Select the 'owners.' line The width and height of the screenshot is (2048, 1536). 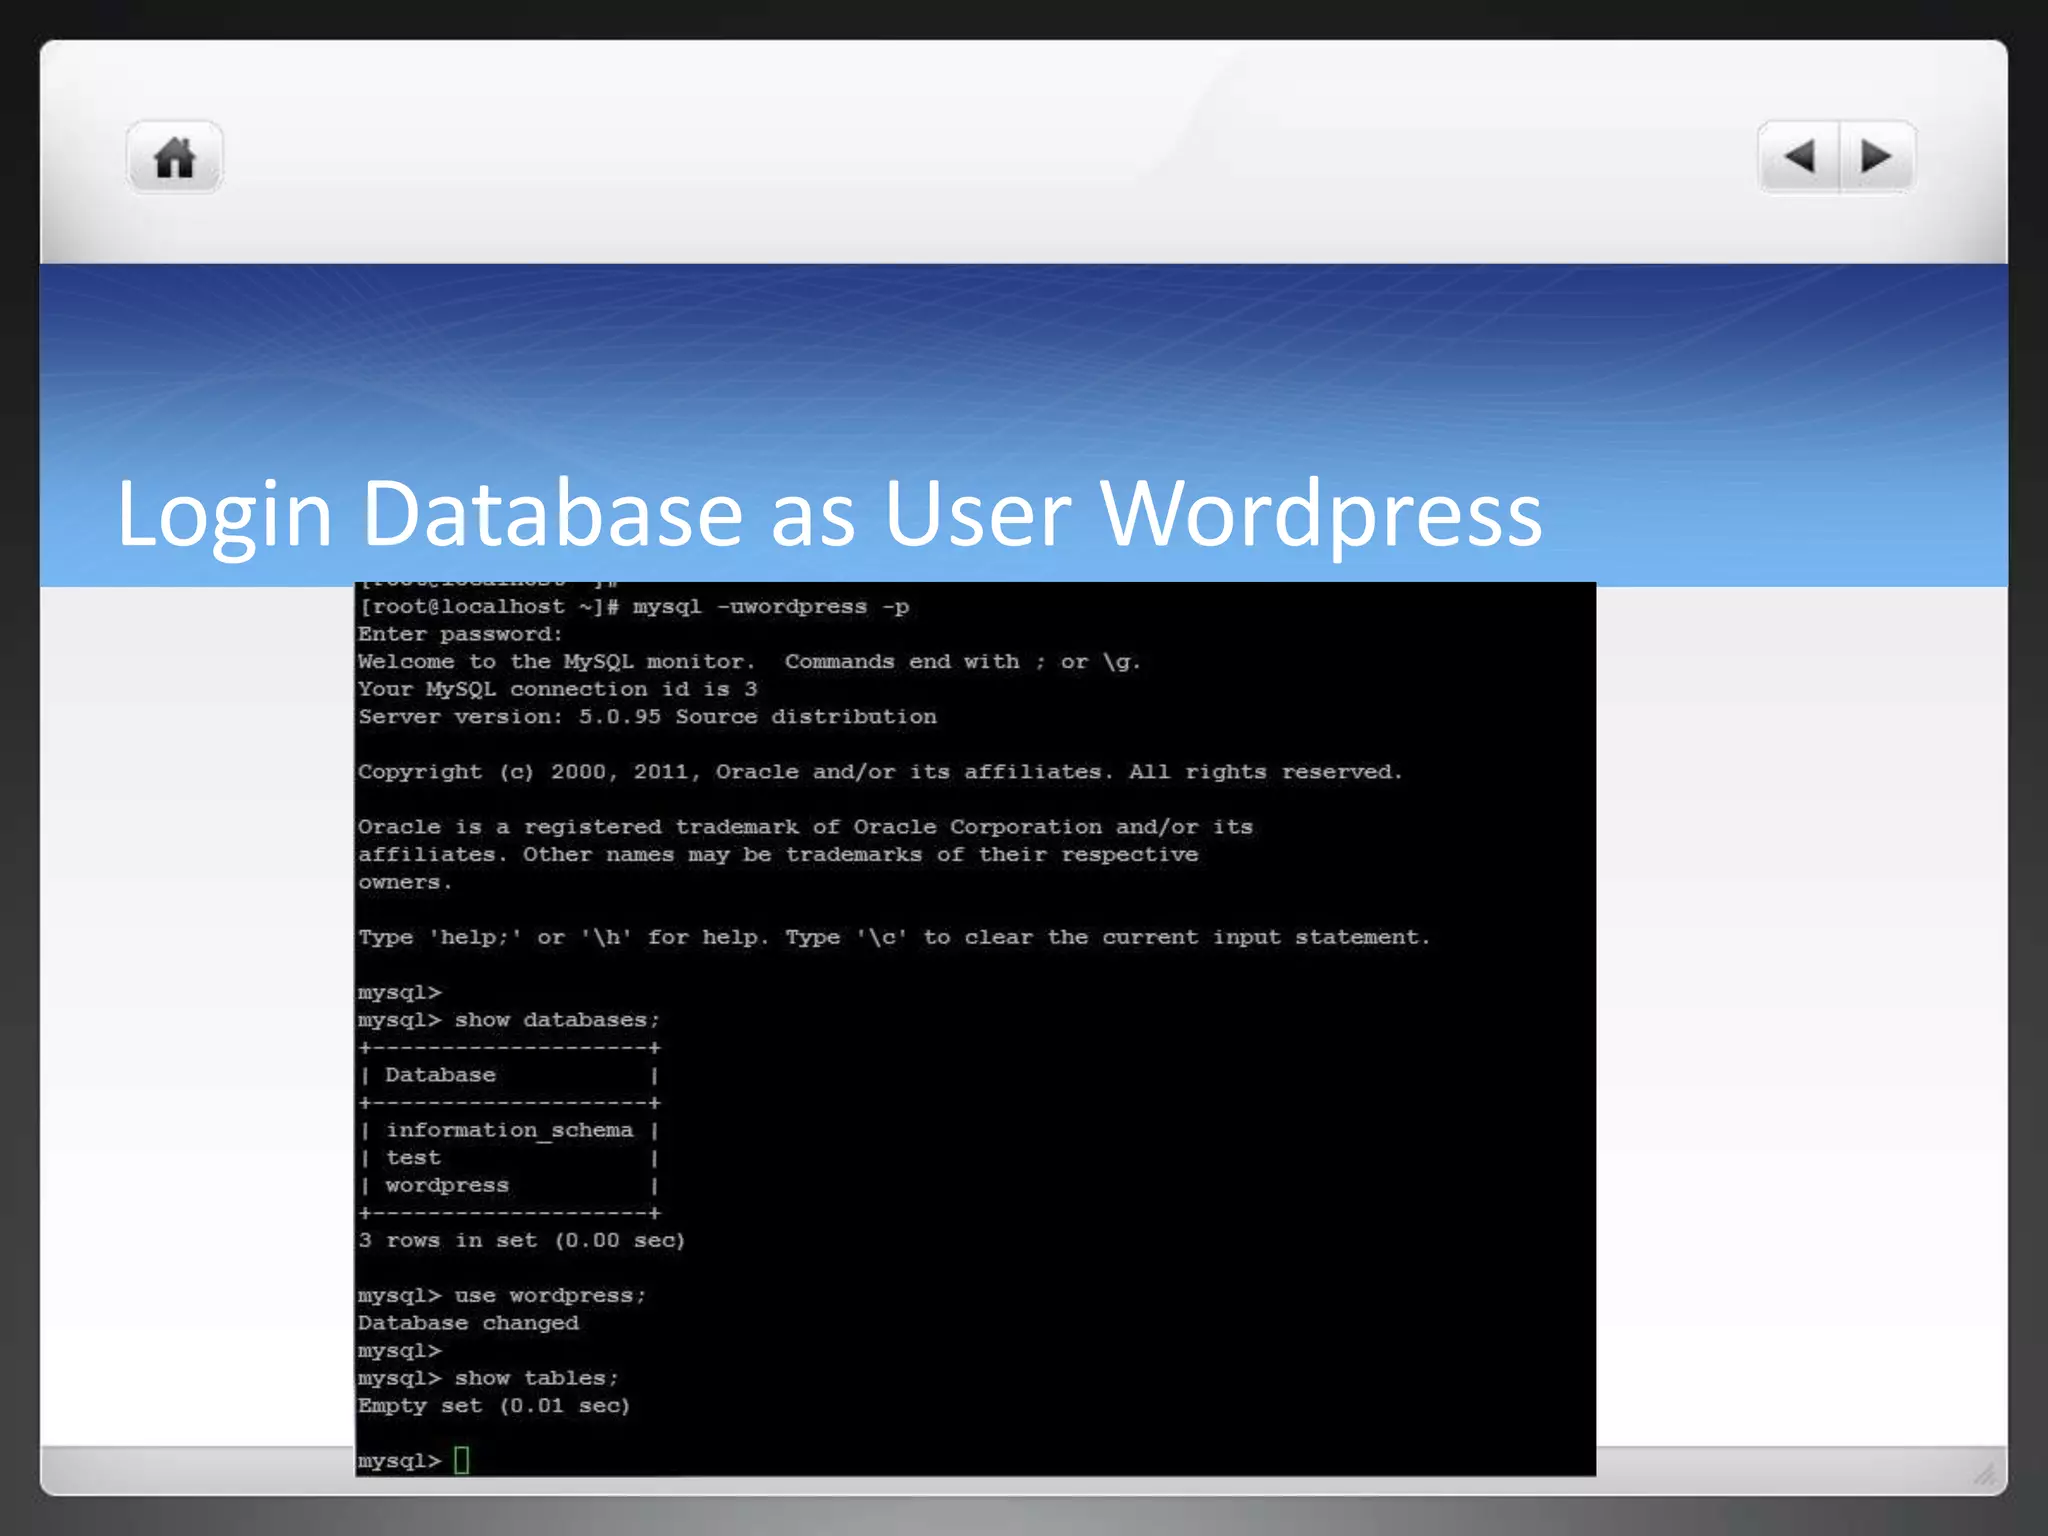pos(405,883)
